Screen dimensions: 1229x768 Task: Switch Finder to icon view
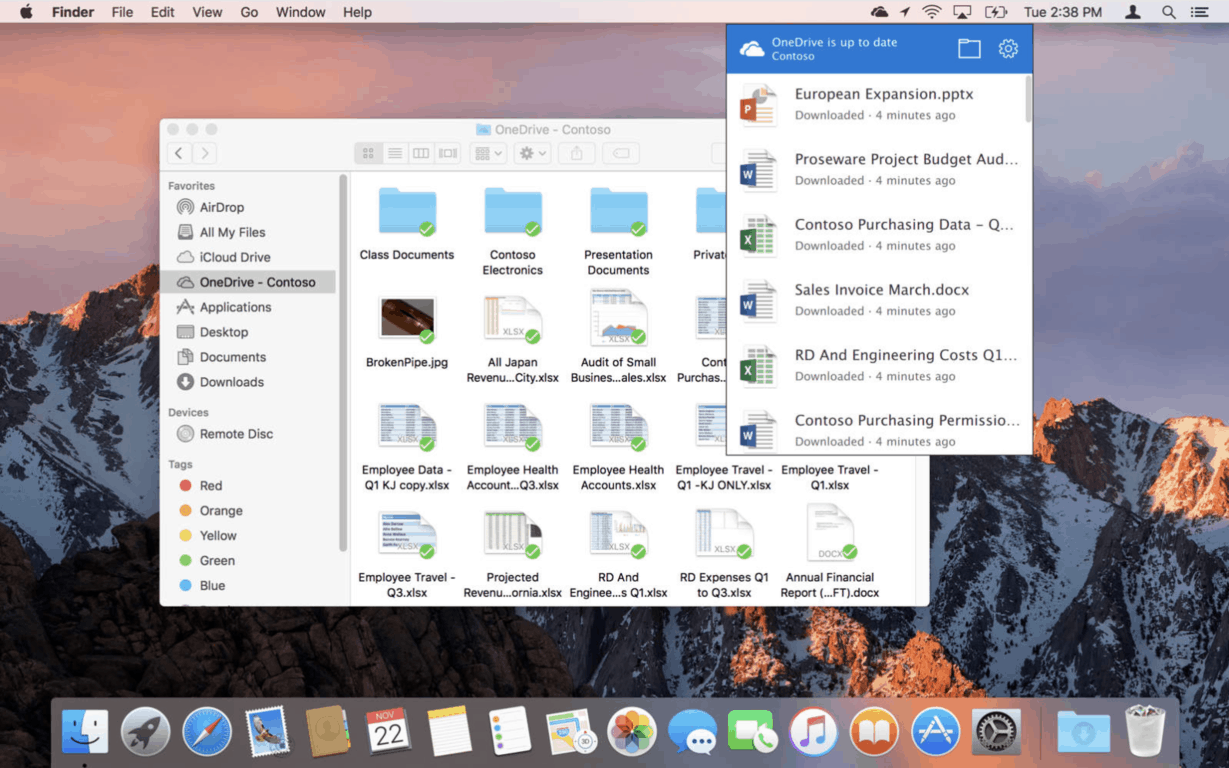[x=368, y=153]
